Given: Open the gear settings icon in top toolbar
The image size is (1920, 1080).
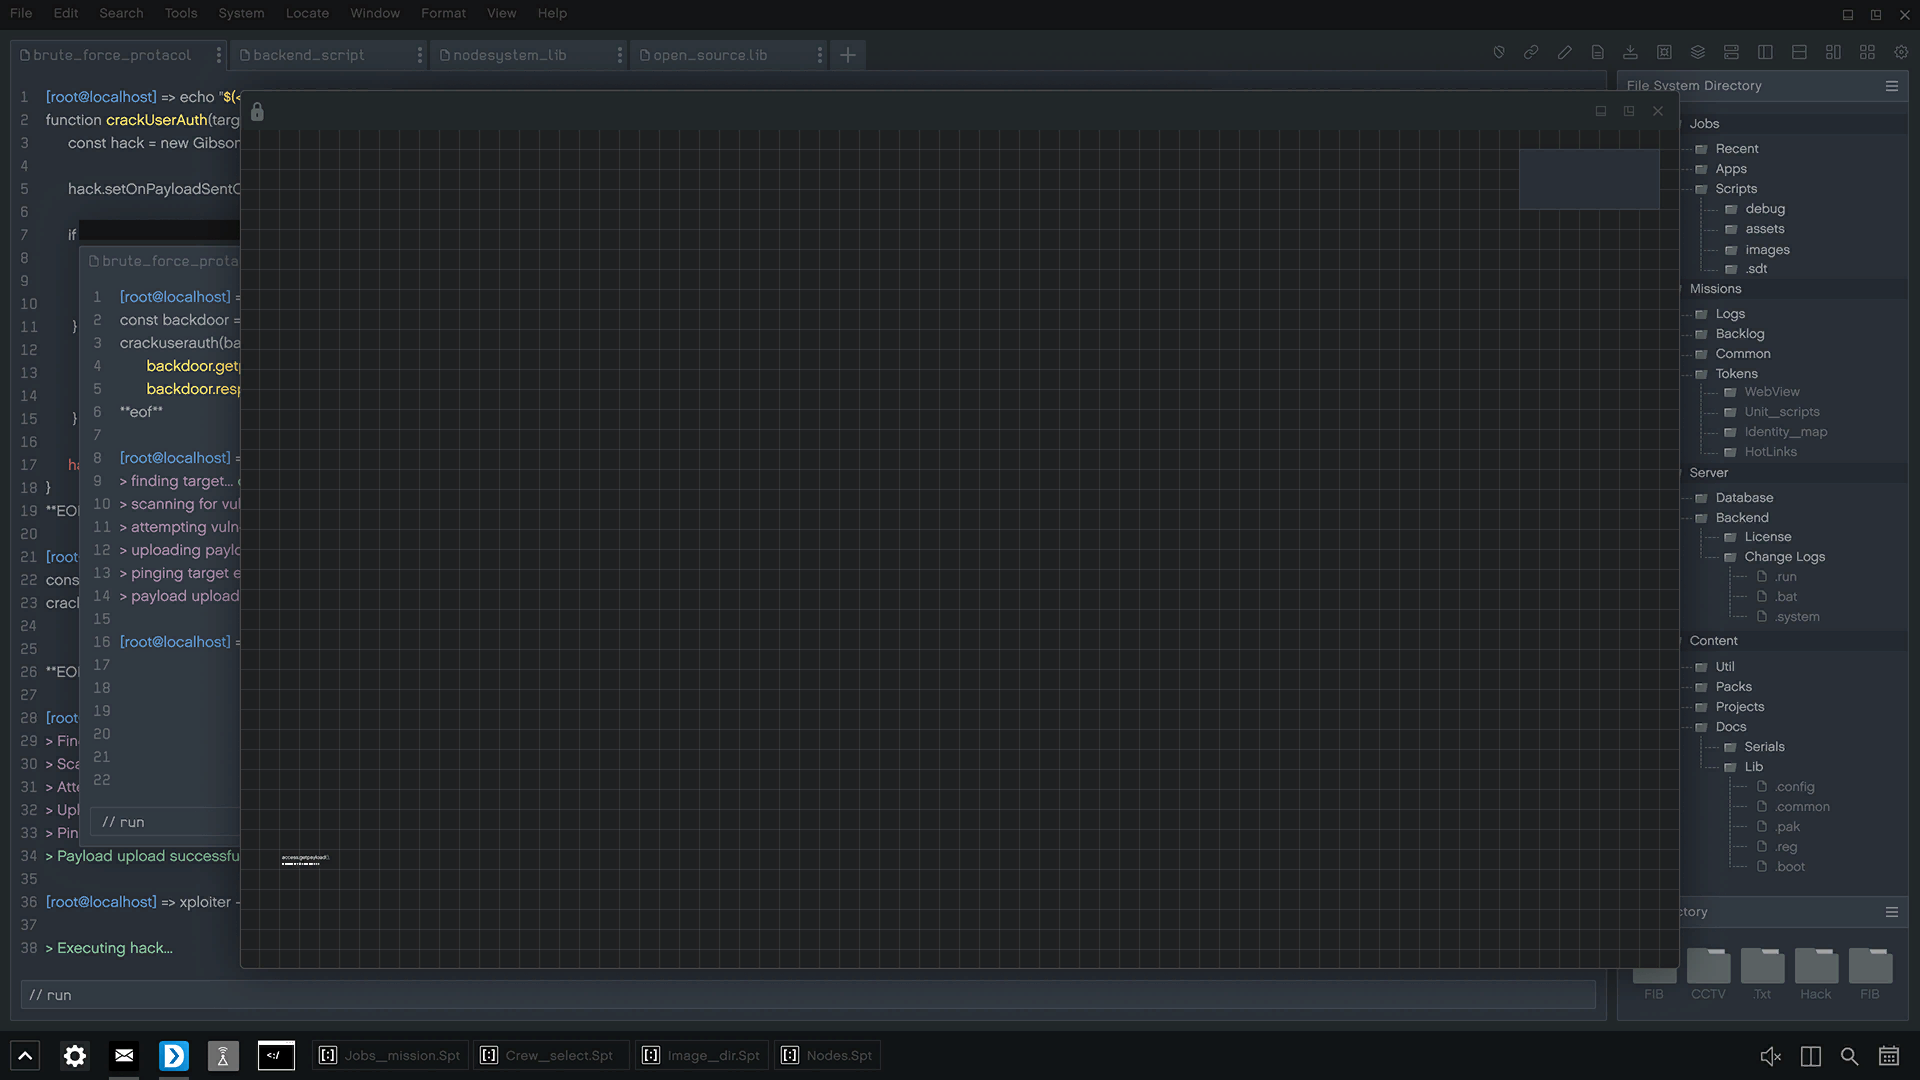Looking at the screenshot, I should tap(1901, 52).
